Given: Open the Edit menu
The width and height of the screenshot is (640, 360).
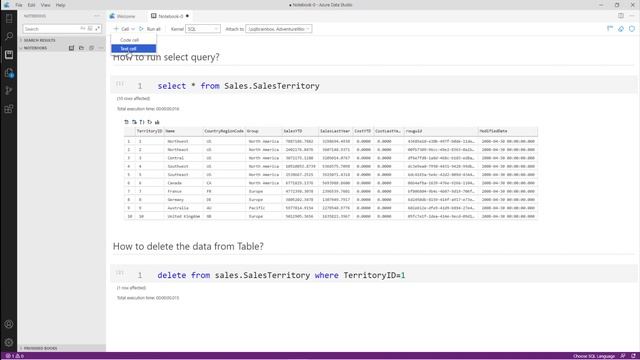Looking at the screenshot, I should (x=31, y=5).
